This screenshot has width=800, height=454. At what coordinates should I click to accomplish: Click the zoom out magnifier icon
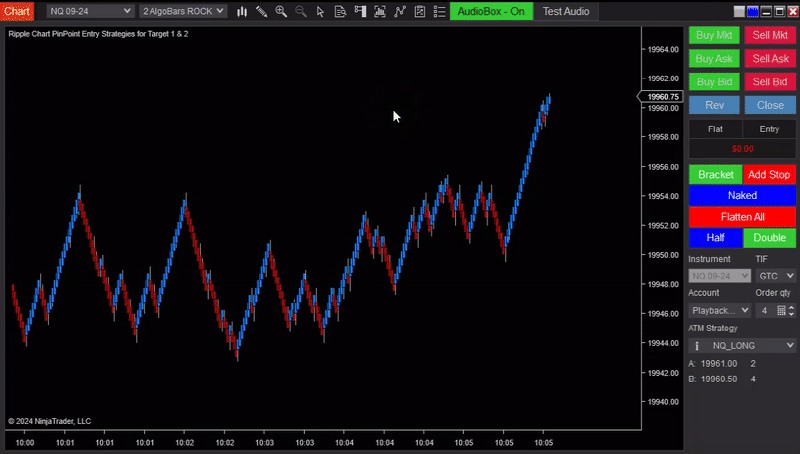pos(301,11)
